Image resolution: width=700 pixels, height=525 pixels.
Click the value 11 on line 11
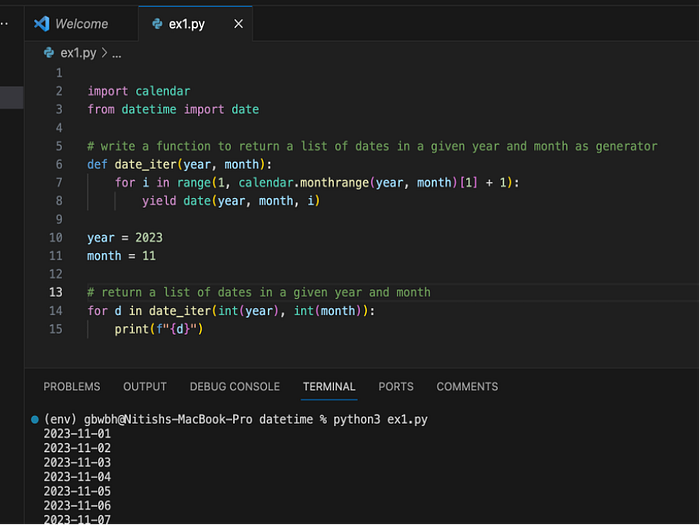(149, 256)
